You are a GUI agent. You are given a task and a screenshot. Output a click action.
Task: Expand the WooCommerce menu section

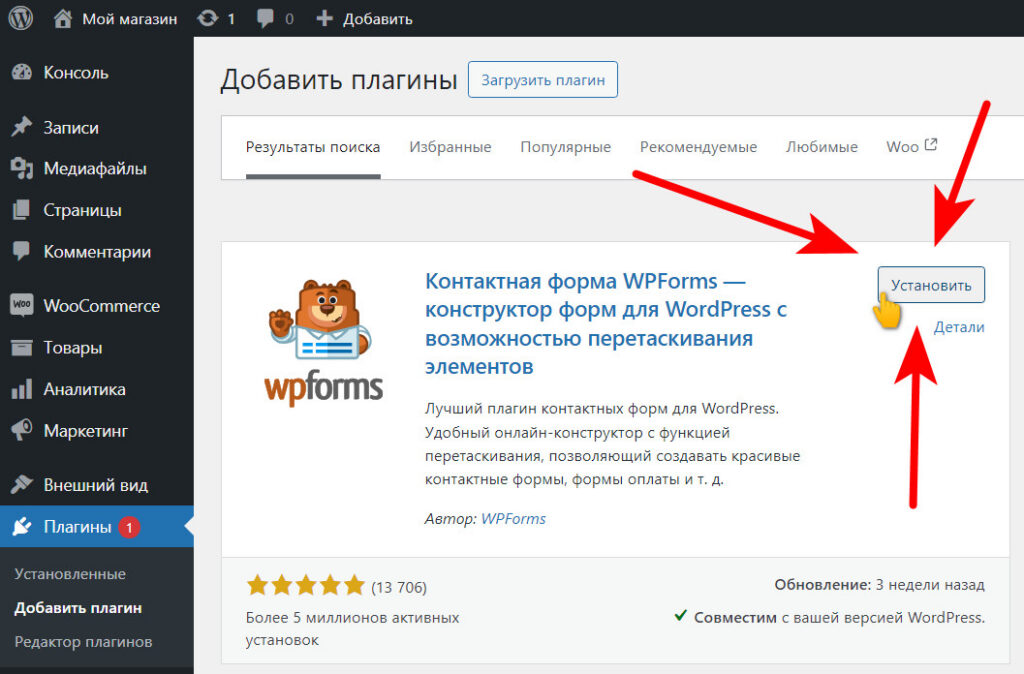click(96, 305)
